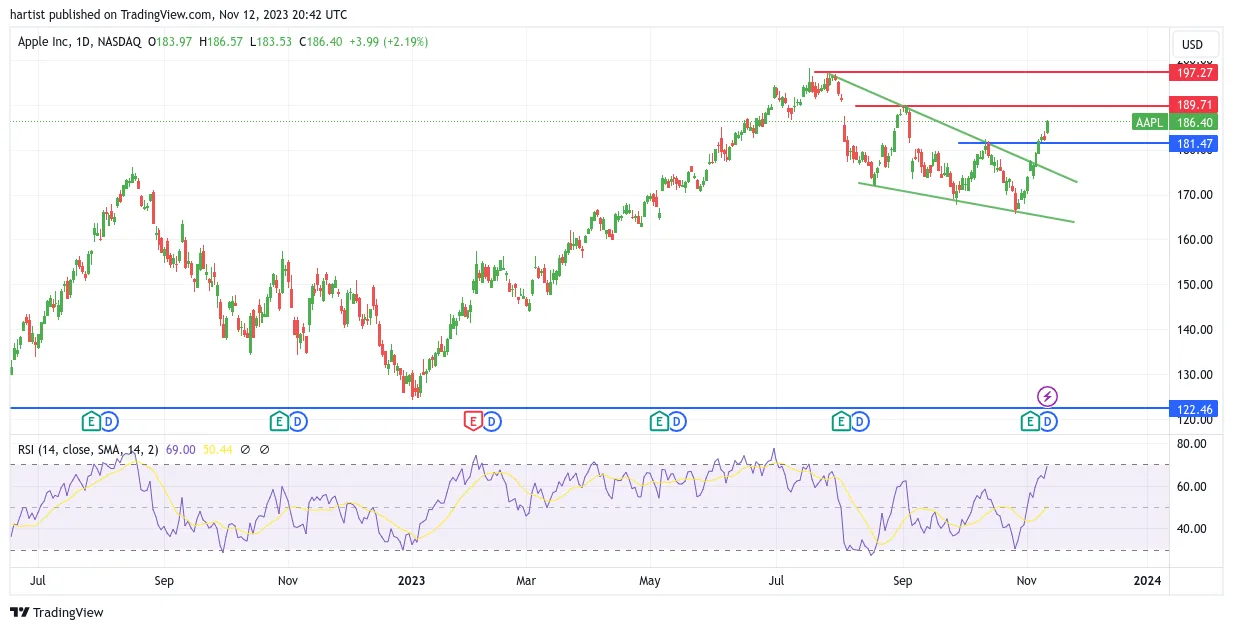The height and width of the screenshot is (630, 1233).
Task: Click the earnings E icon near July 2023
Action: (x=841, y=422)
